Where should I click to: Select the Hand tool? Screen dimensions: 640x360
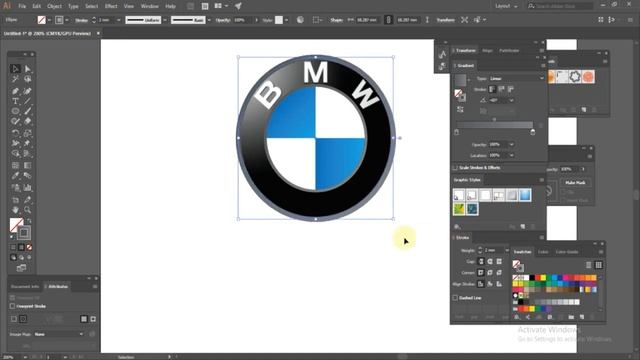click(x=15, y=210)
